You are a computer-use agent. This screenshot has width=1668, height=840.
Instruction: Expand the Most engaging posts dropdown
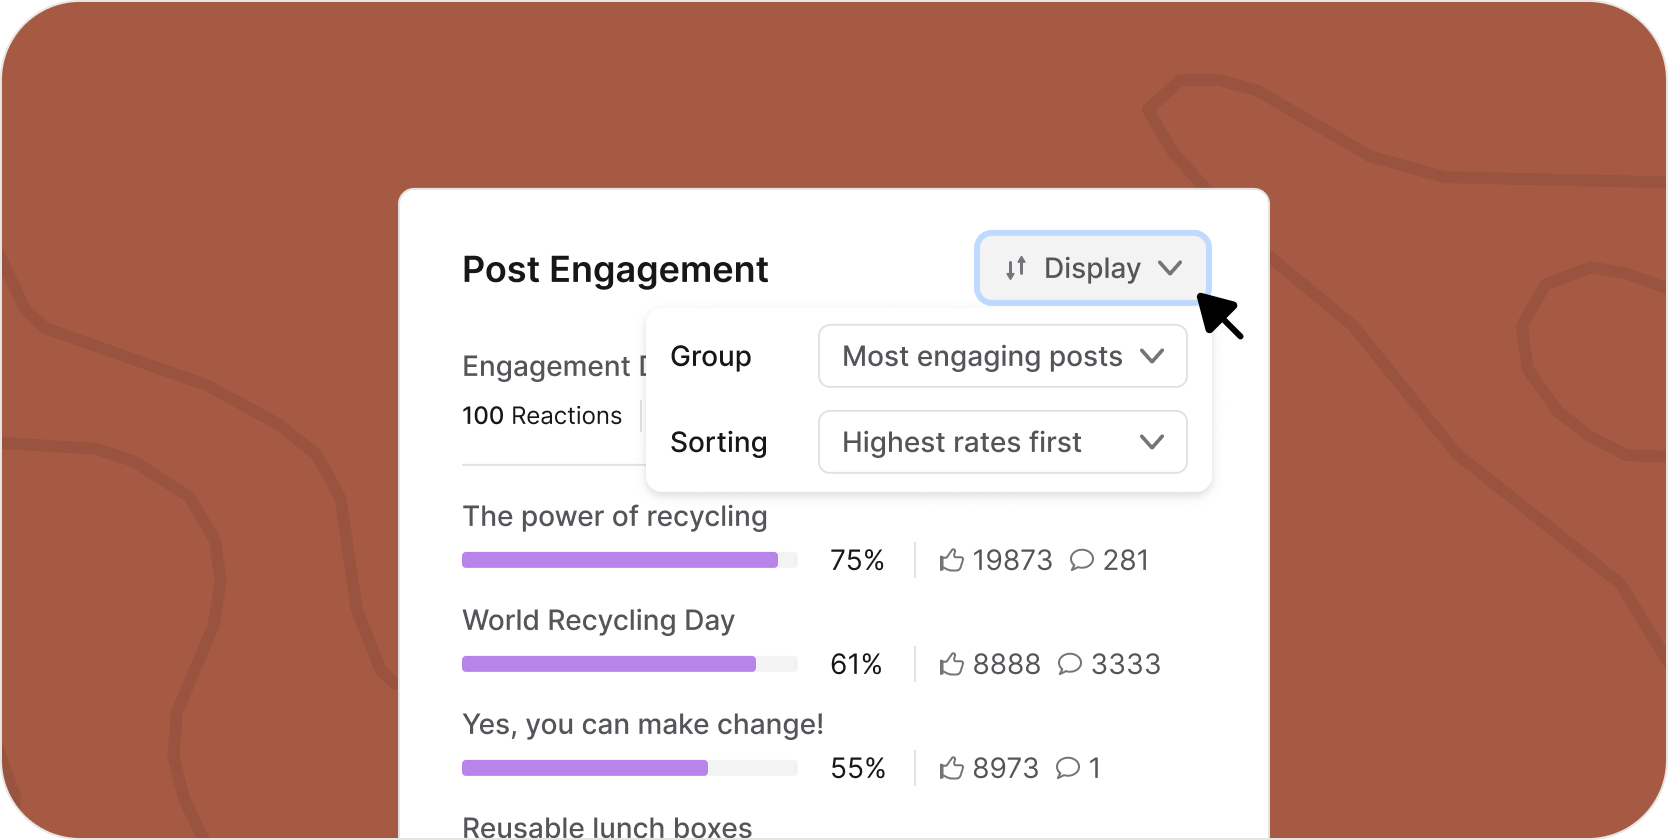(x=1002, y=356)
